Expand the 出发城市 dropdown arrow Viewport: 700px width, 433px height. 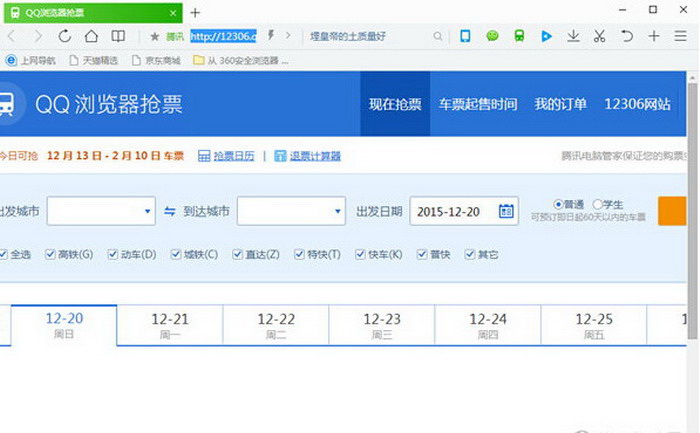pos(147,211)
